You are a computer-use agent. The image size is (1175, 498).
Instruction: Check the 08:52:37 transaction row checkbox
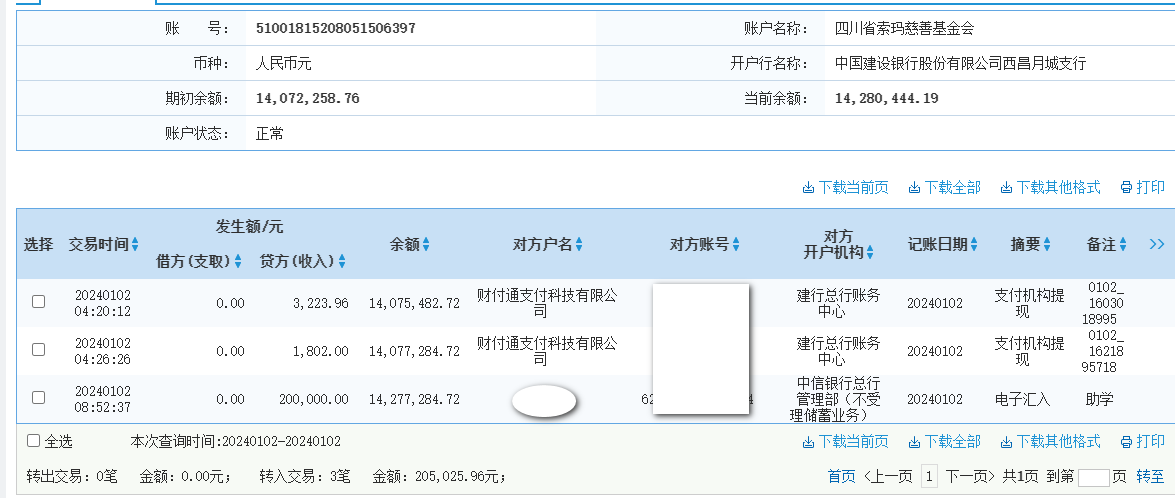click(38, 398)
